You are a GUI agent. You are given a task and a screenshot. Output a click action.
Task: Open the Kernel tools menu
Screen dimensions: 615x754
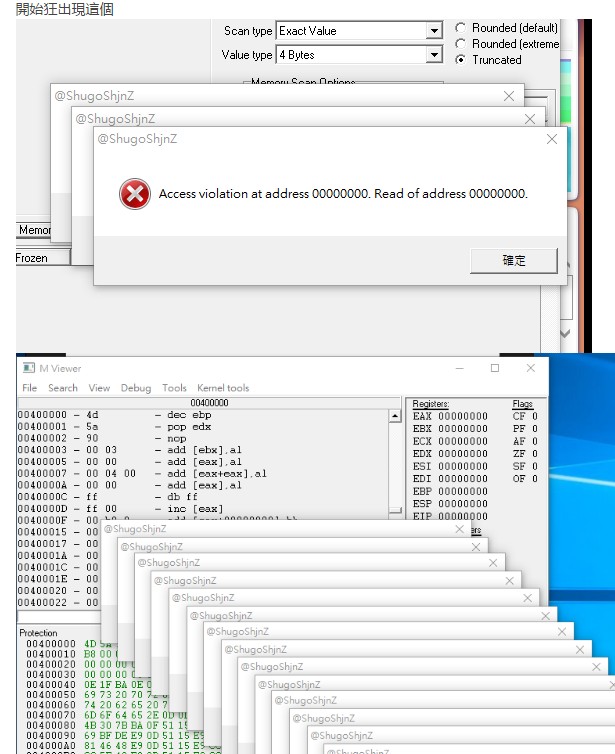click(223, 388)
